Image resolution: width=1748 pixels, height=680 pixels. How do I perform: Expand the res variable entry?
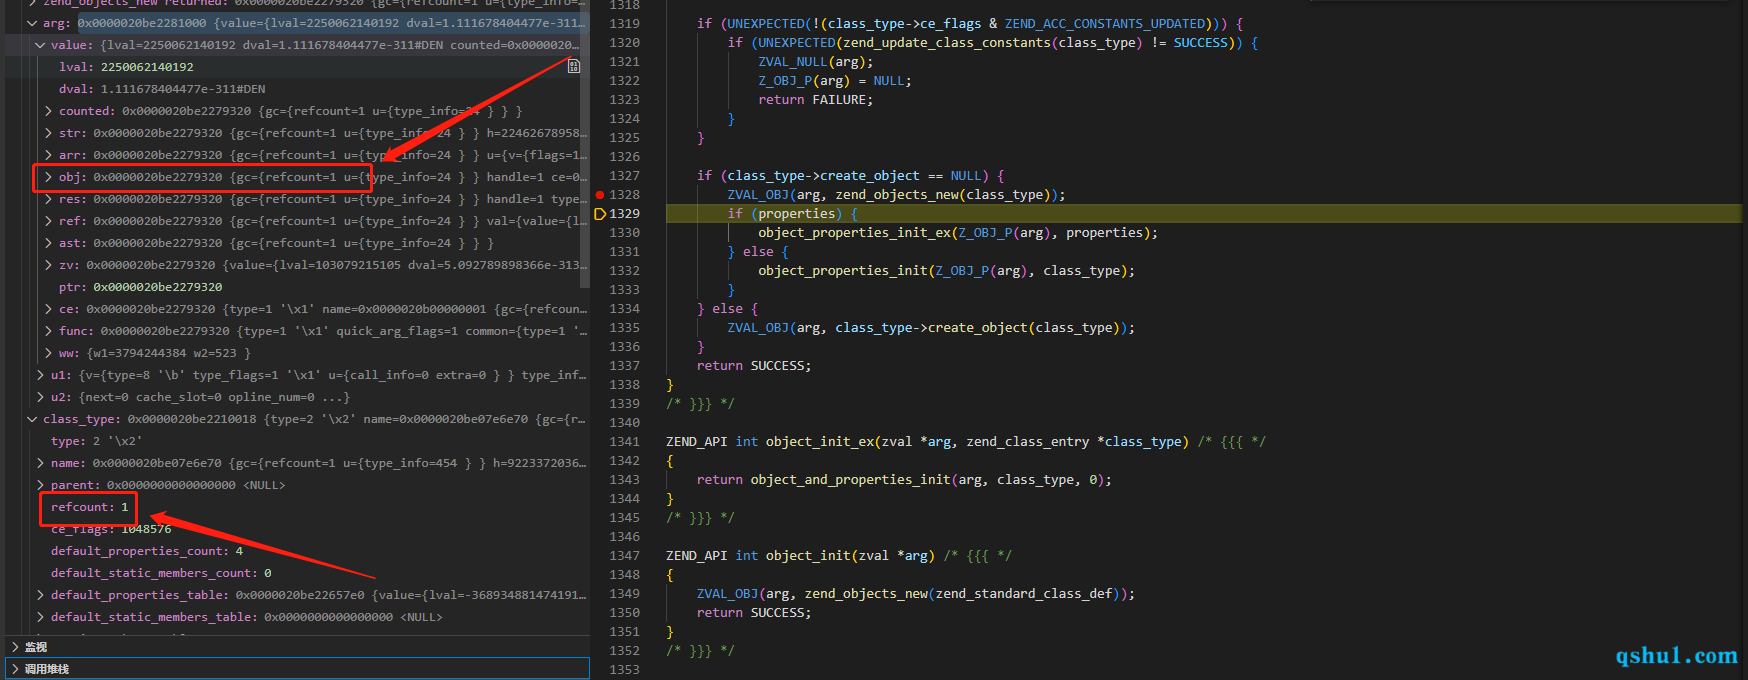point(48,199)
